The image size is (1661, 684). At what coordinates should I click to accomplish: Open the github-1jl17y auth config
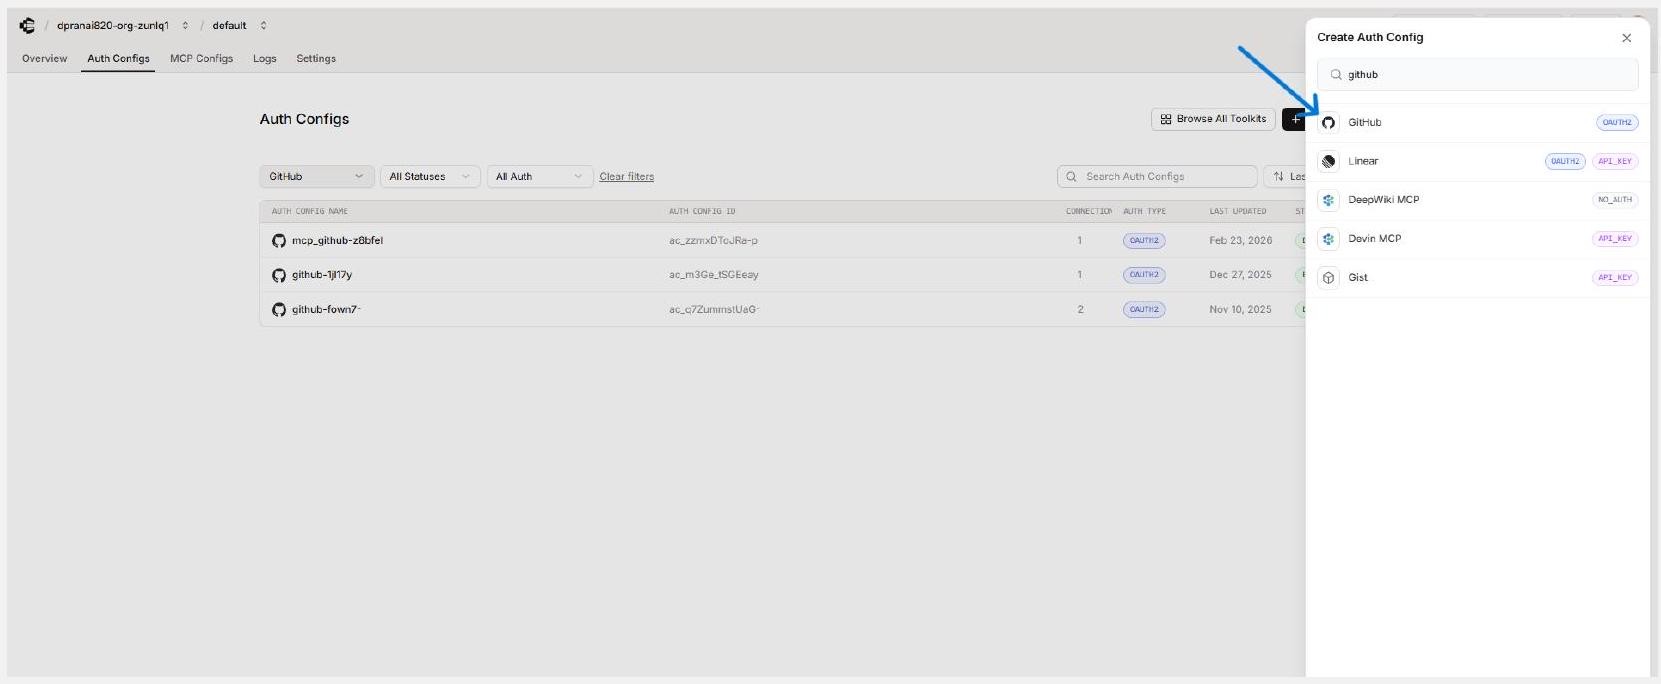tap(321, 275)
